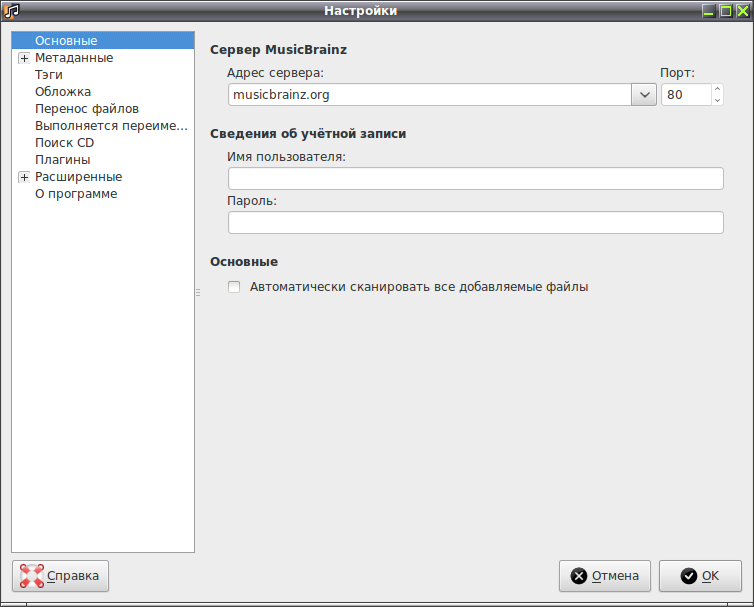Minimize the Настройки window
This screenshot has width=754, height=607.
click(708, 11)
